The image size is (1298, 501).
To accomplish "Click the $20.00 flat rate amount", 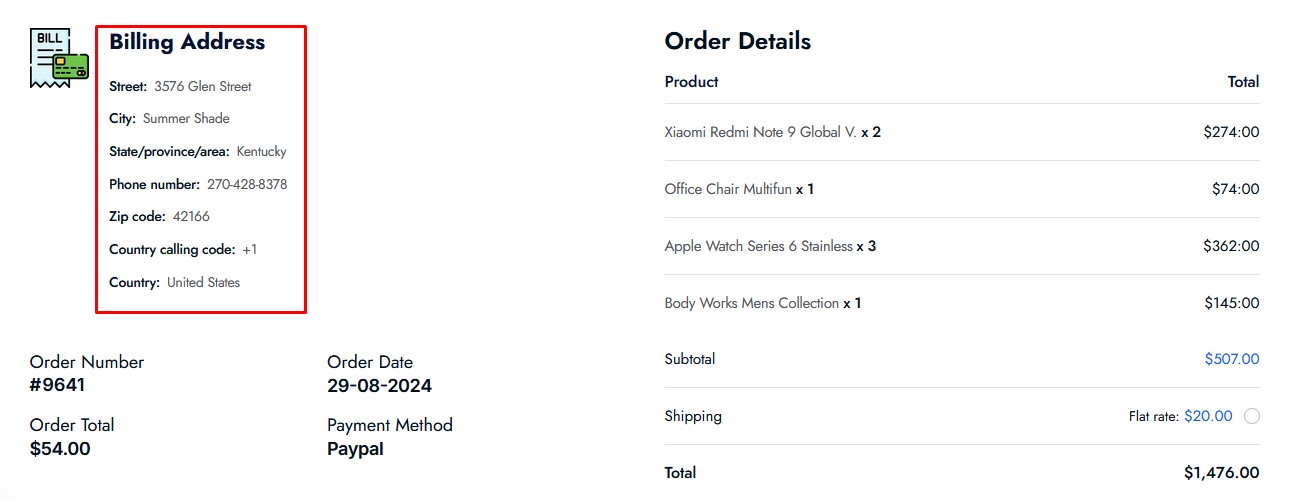I will tap(1208, 416).
